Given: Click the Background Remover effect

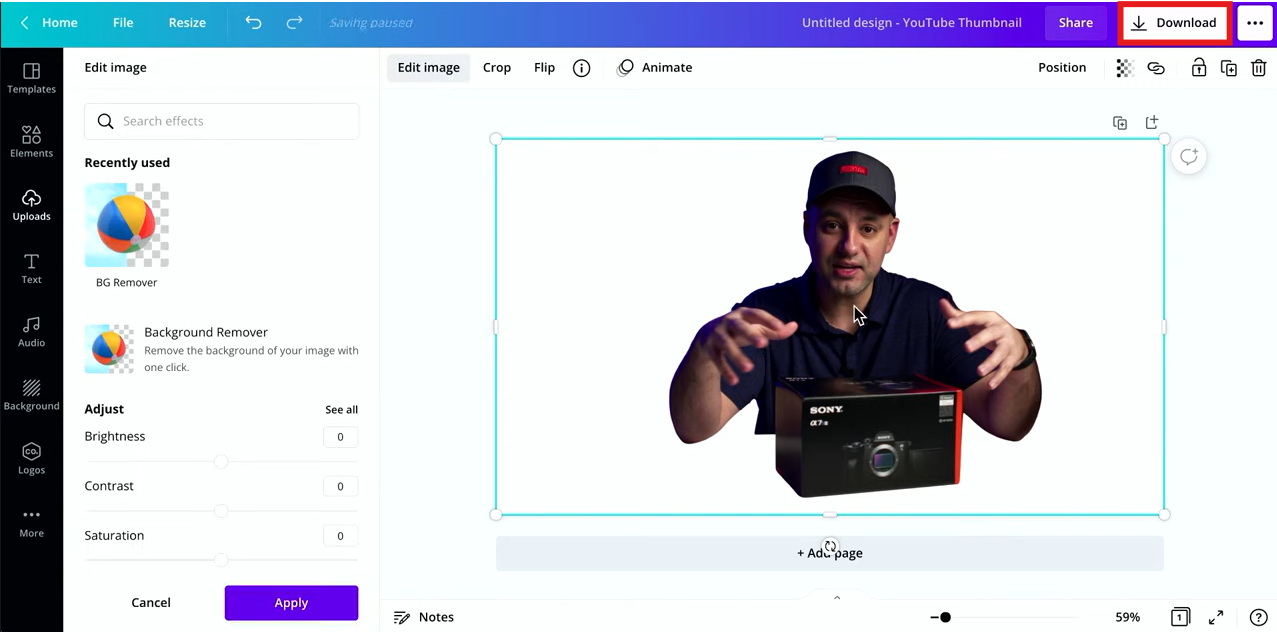Looking at the screenshot, I should pos(221,349).
